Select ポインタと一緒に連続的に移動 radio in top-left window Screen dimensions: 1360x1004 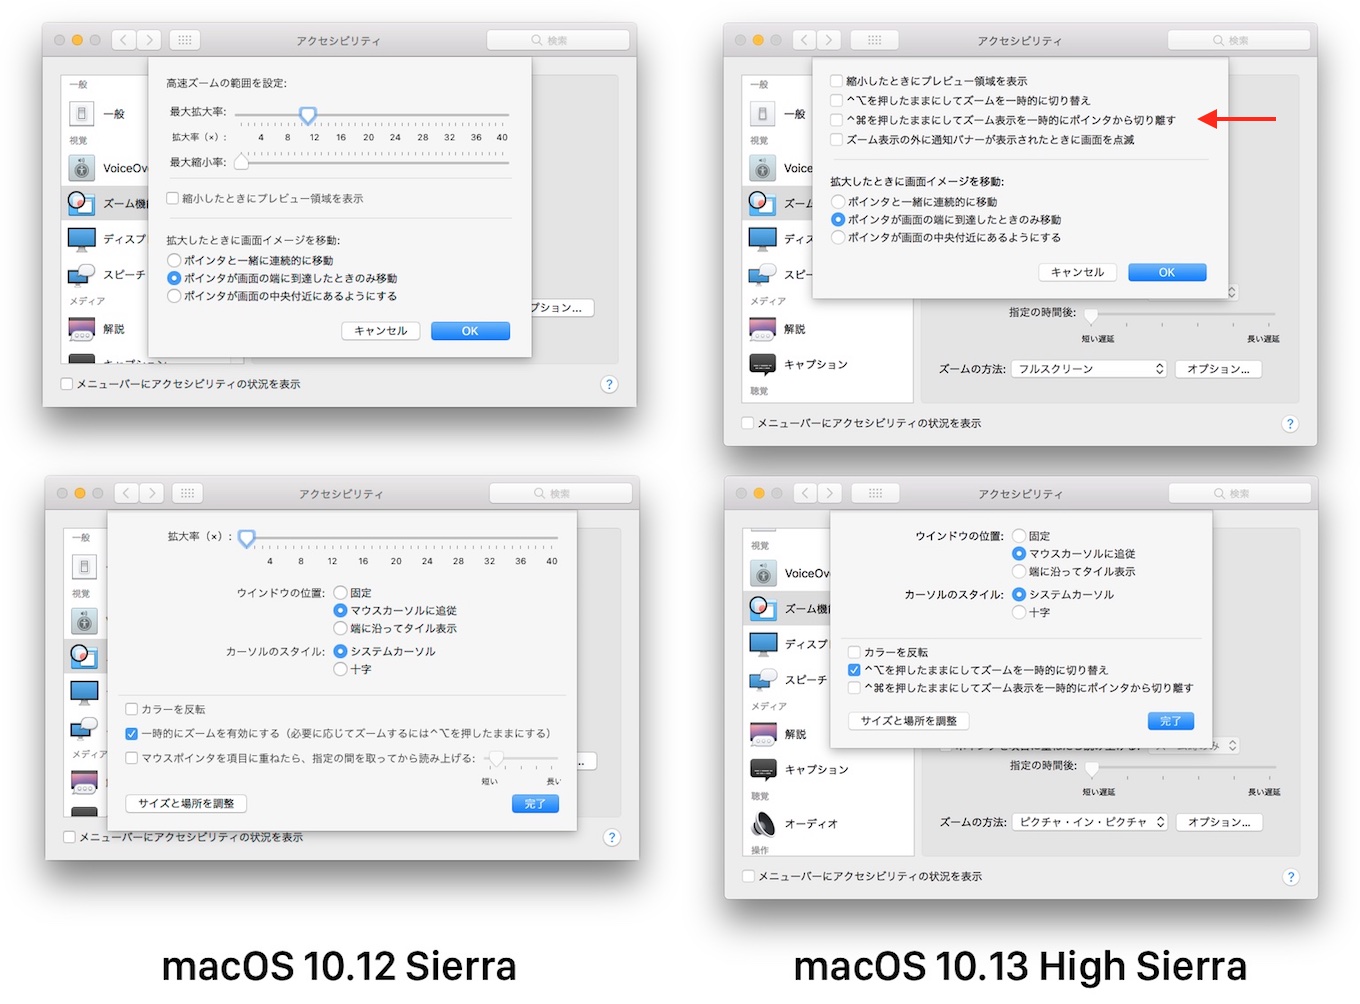coord(174,260)
